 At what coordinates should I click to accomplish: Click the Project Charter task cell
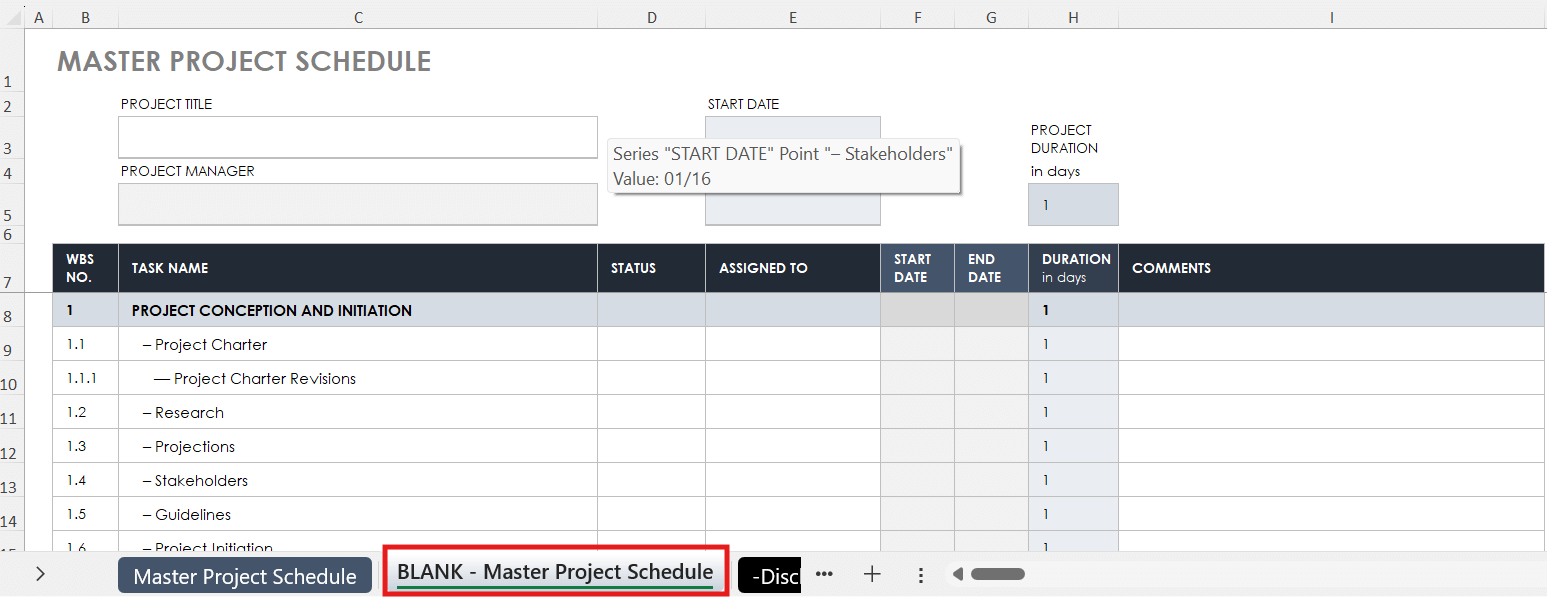357,345
